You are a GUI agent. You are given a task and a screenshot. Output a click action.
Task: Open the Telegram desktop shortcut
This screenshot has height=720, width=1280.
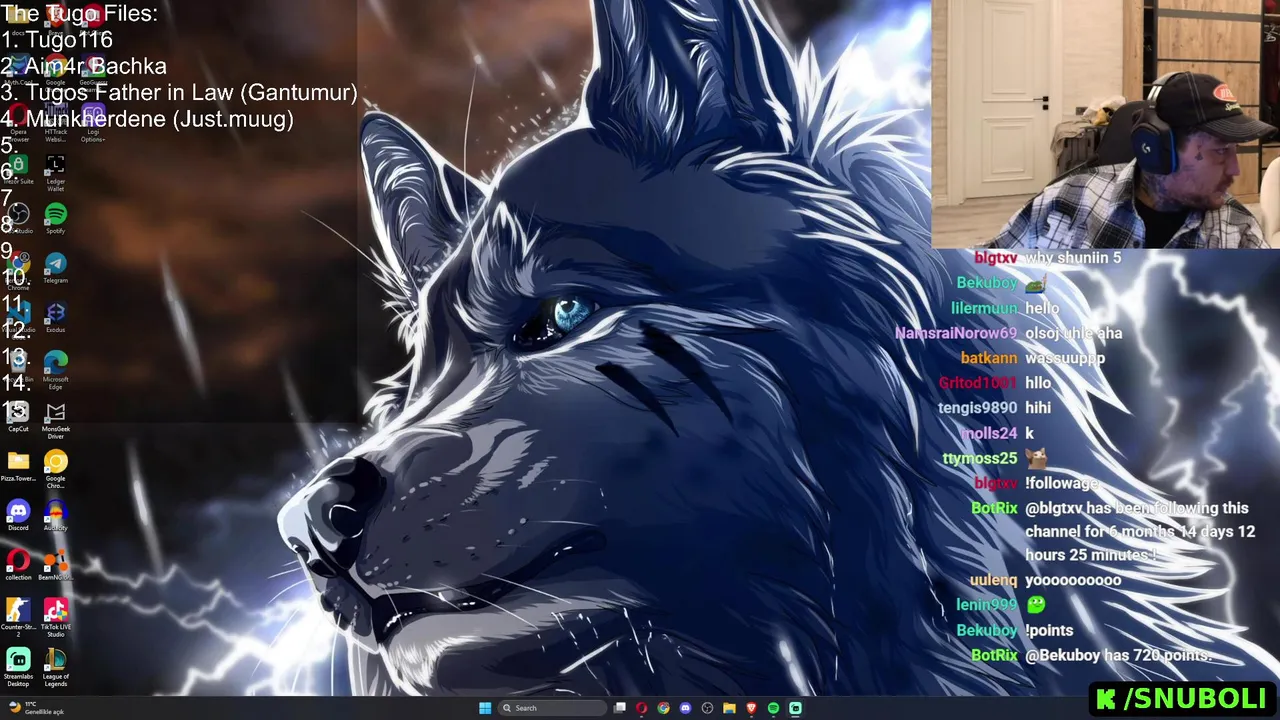click(x=56, y=268)
